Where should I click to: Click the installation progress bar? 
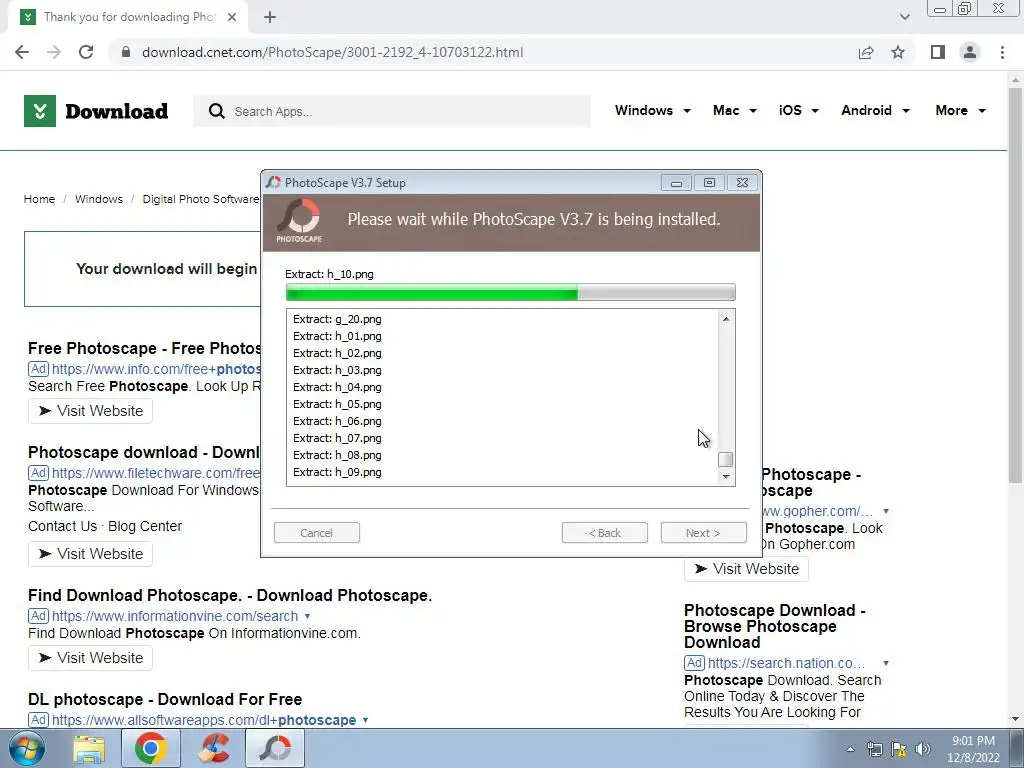pyautogui.click(x=511, y=292)
